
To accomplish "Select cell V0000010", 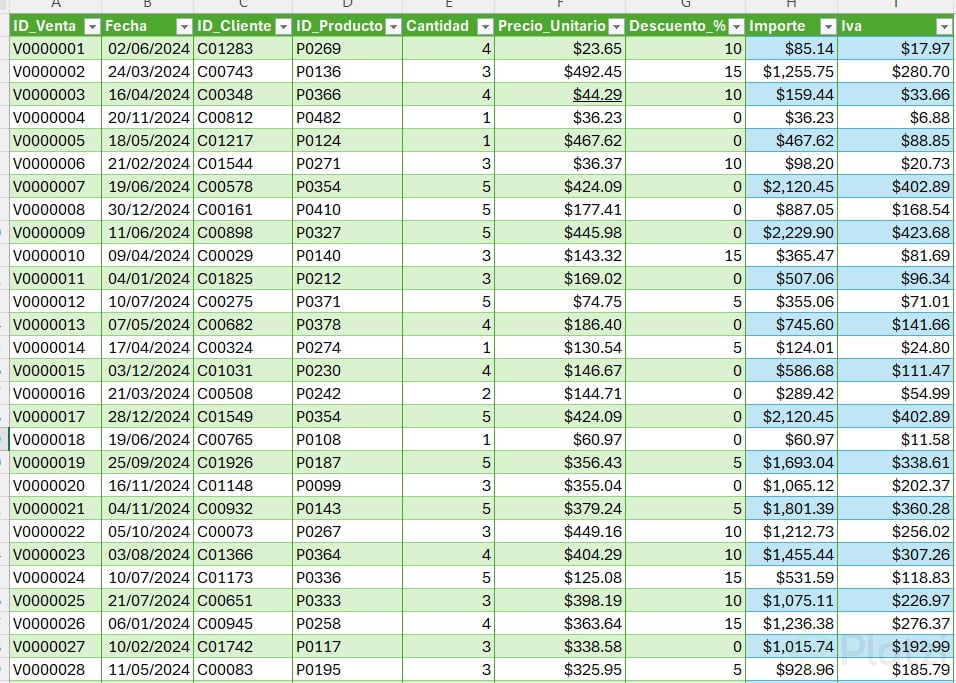I will pyautogui.click(x=55, y=256).
